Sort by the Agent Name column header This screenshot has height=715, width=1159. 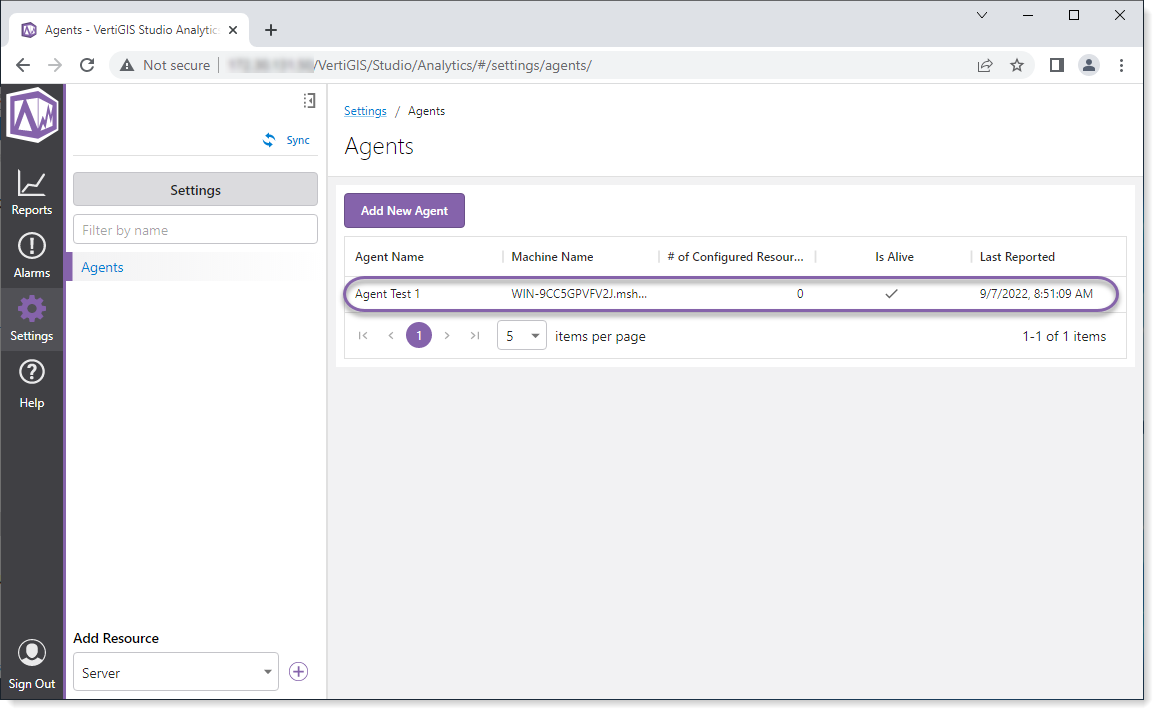tap(389, 257)
